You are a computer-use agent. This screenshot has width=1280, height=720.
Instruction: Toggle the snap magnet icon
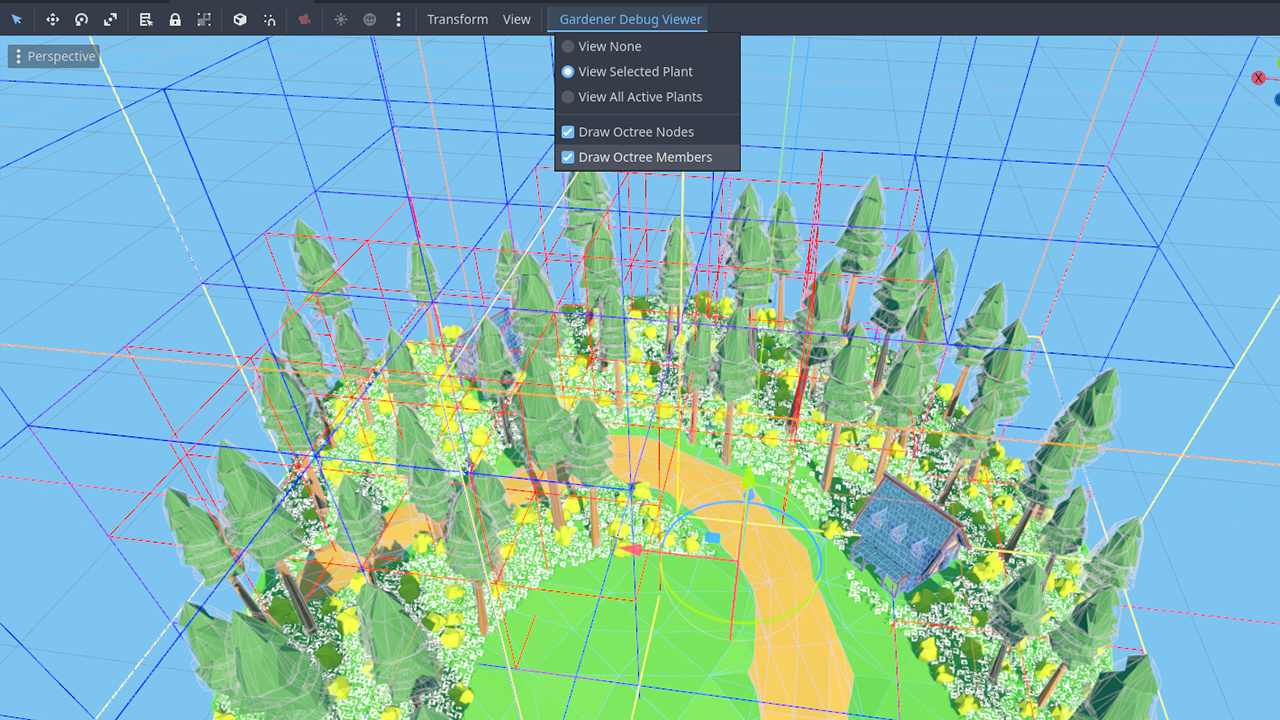tap(270, 19)
